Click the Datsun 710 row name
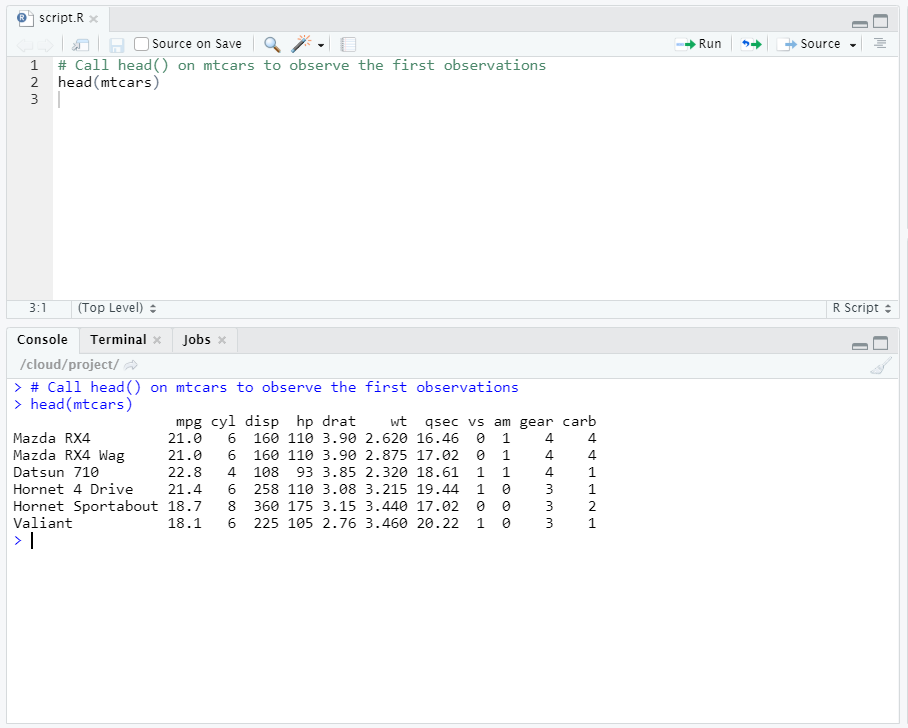 (x=56, y=473)
